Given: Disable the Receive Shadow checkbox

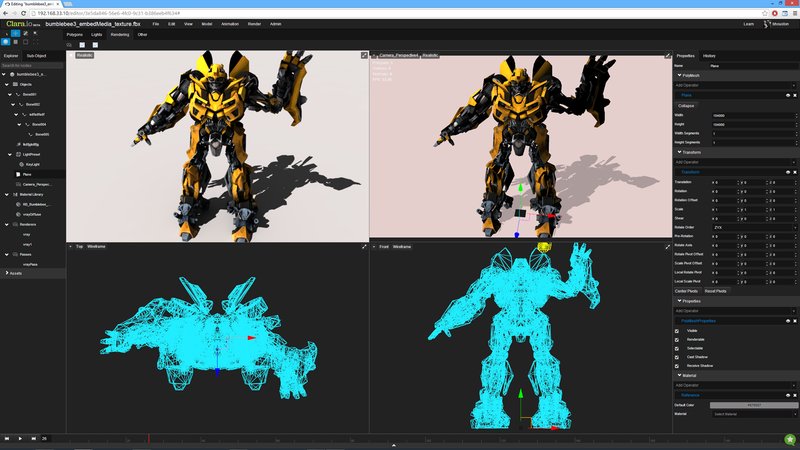Looking at the screenshot, I should pos(677,366).
